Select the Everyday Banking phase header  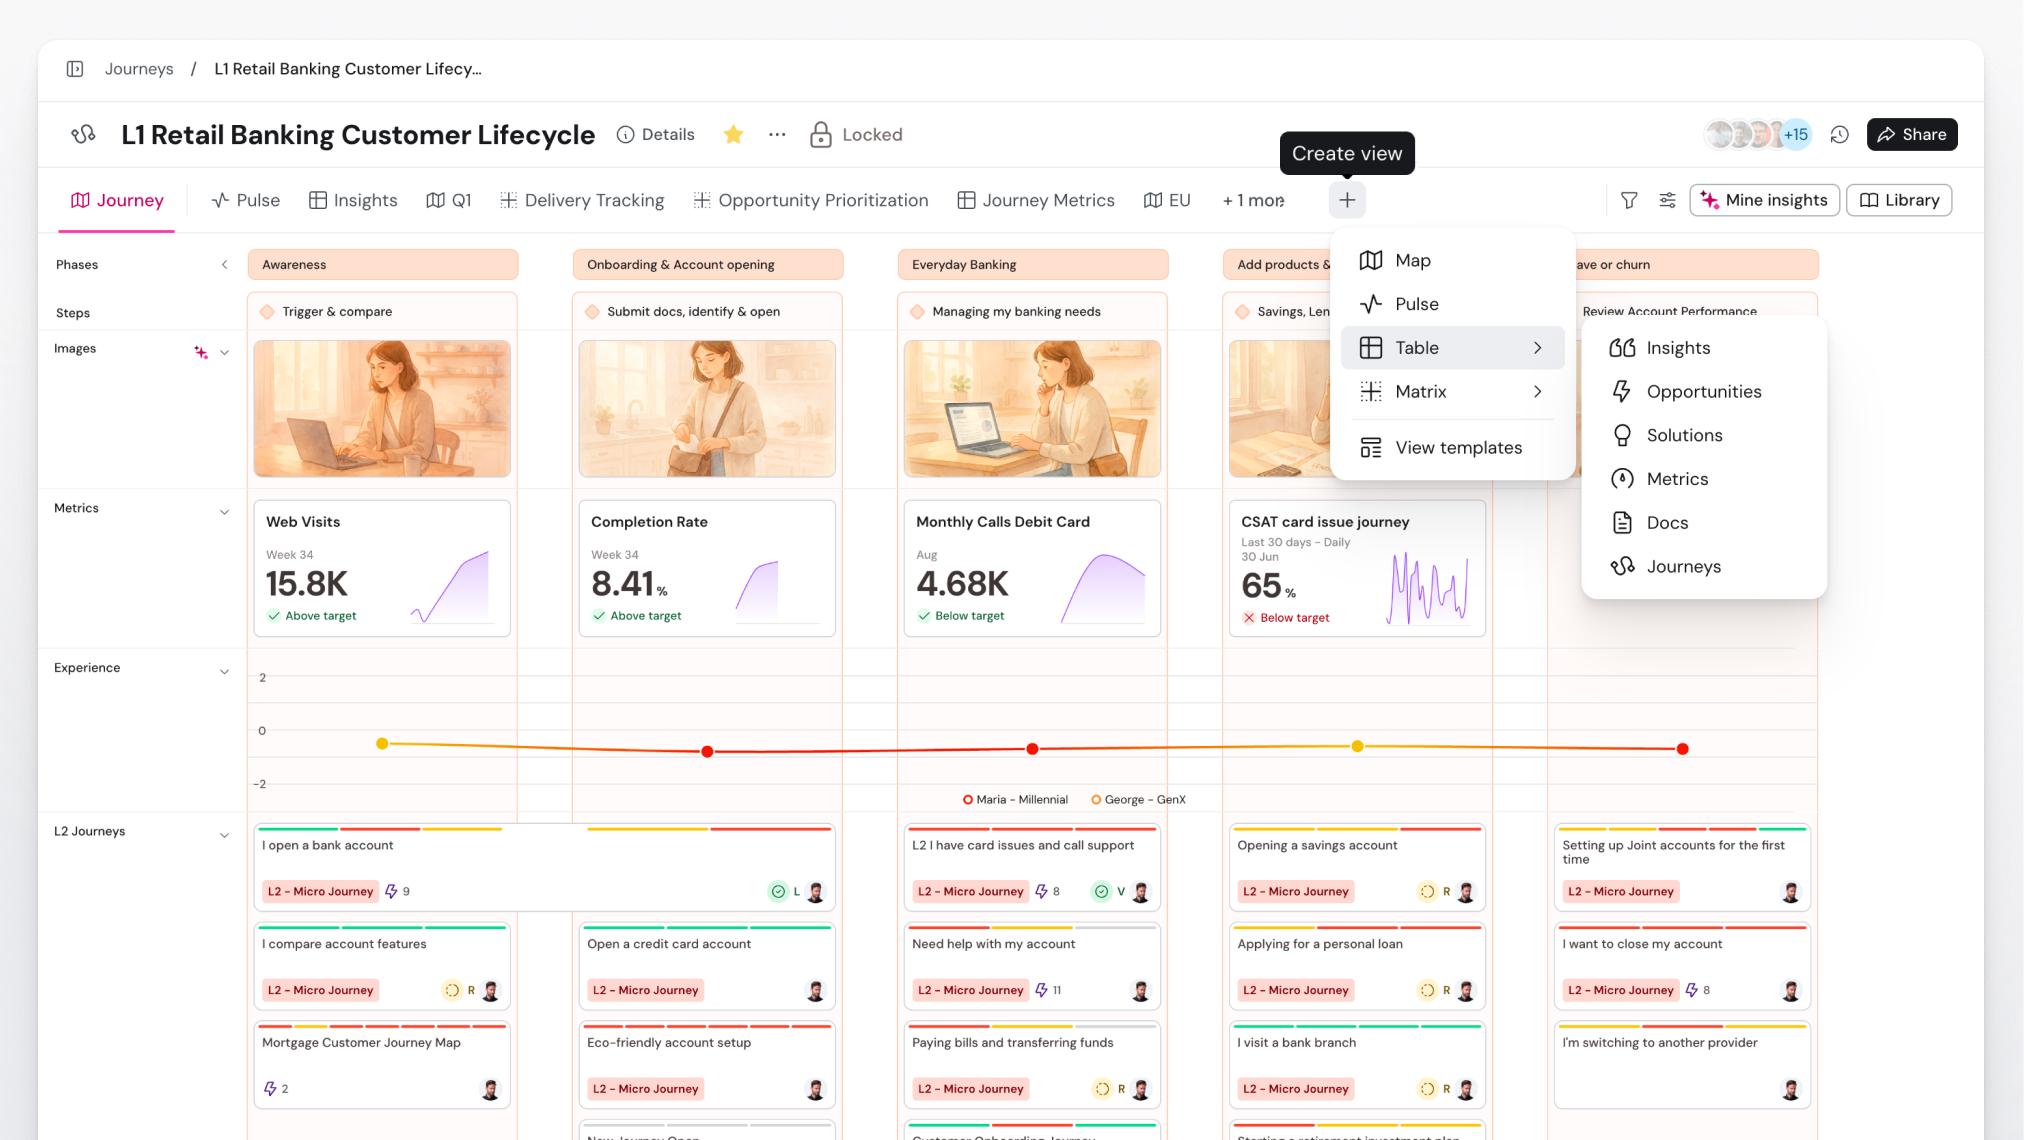point(1033,265)
